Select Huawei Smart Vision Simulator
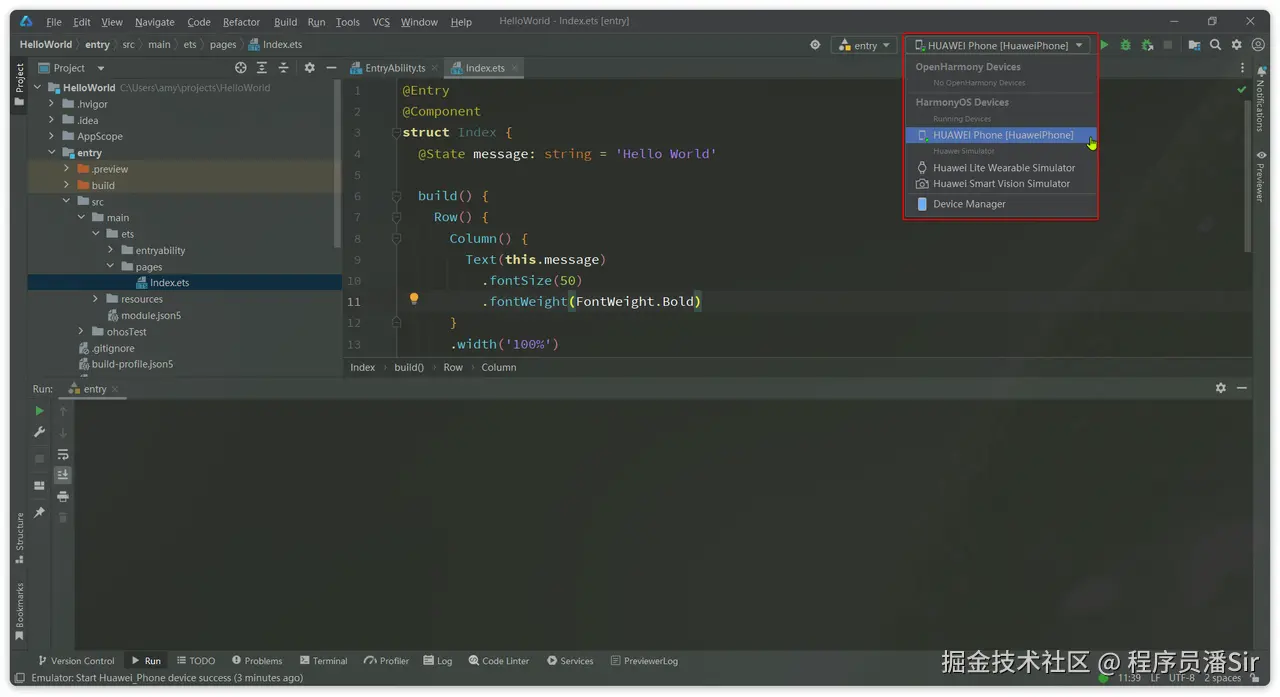 [x=1000, y=184]
